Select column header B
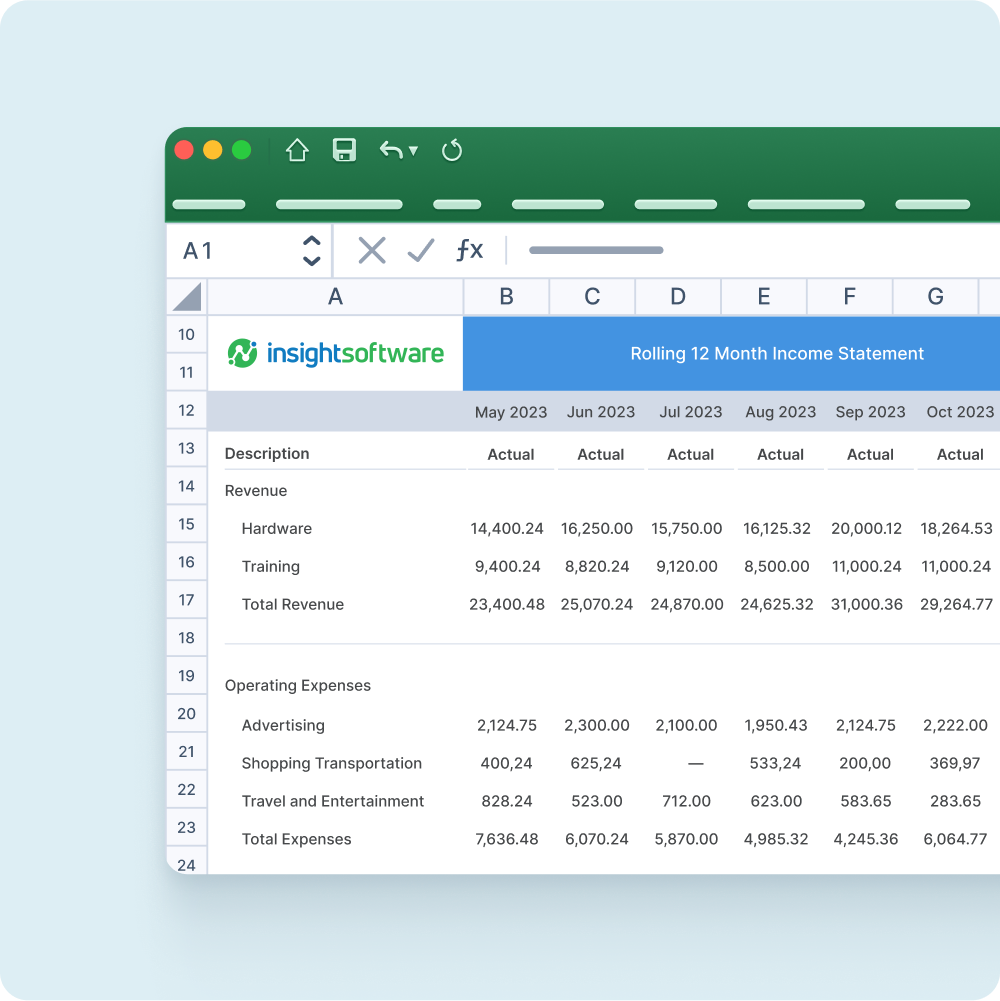This screenshot has height=1001, width=1000. [x=506, y=296]
